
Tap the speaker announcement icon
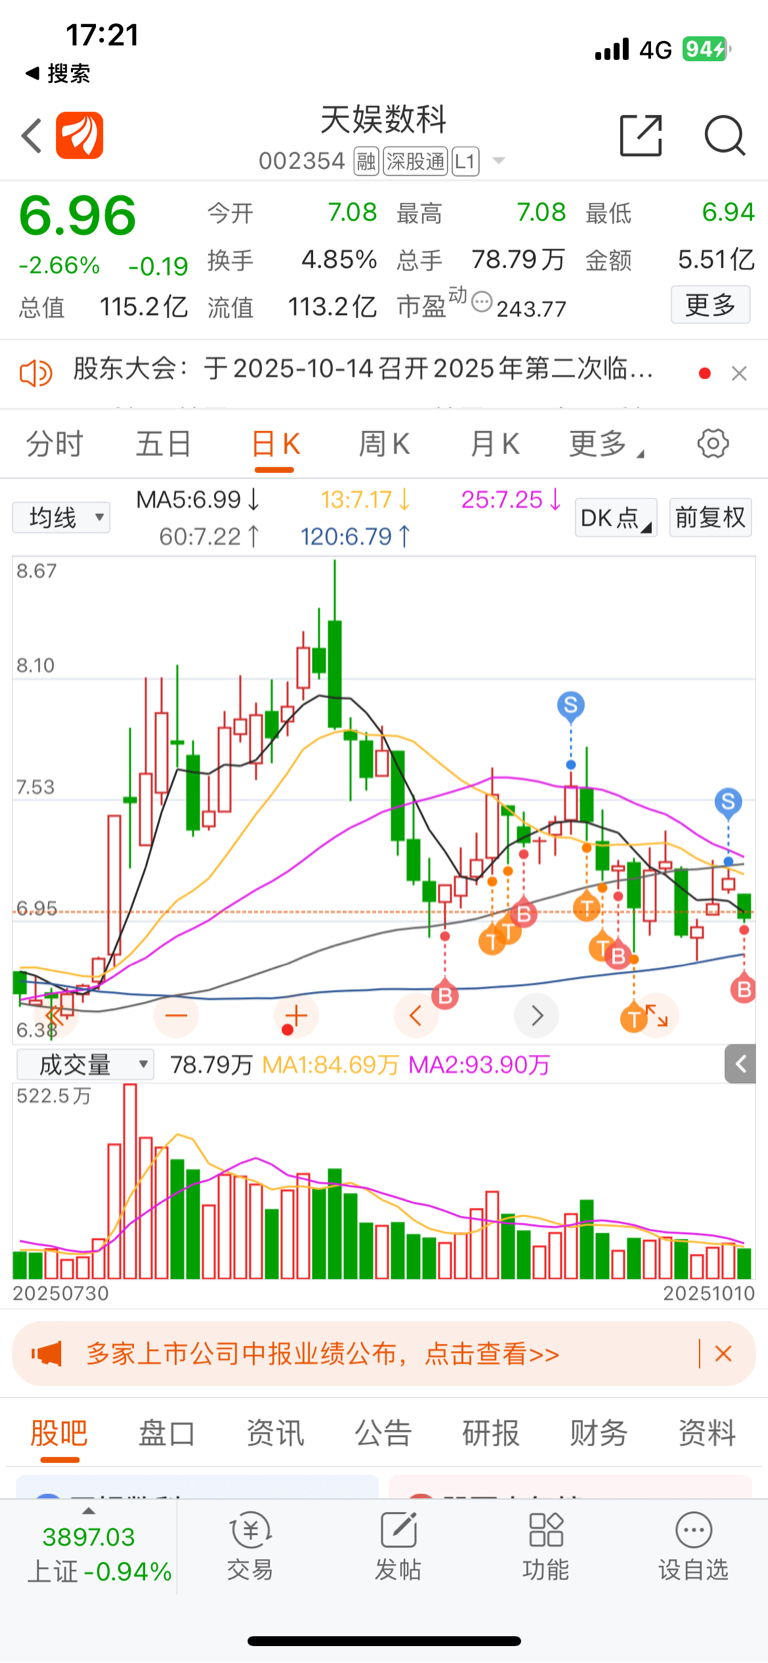[36, 373]
